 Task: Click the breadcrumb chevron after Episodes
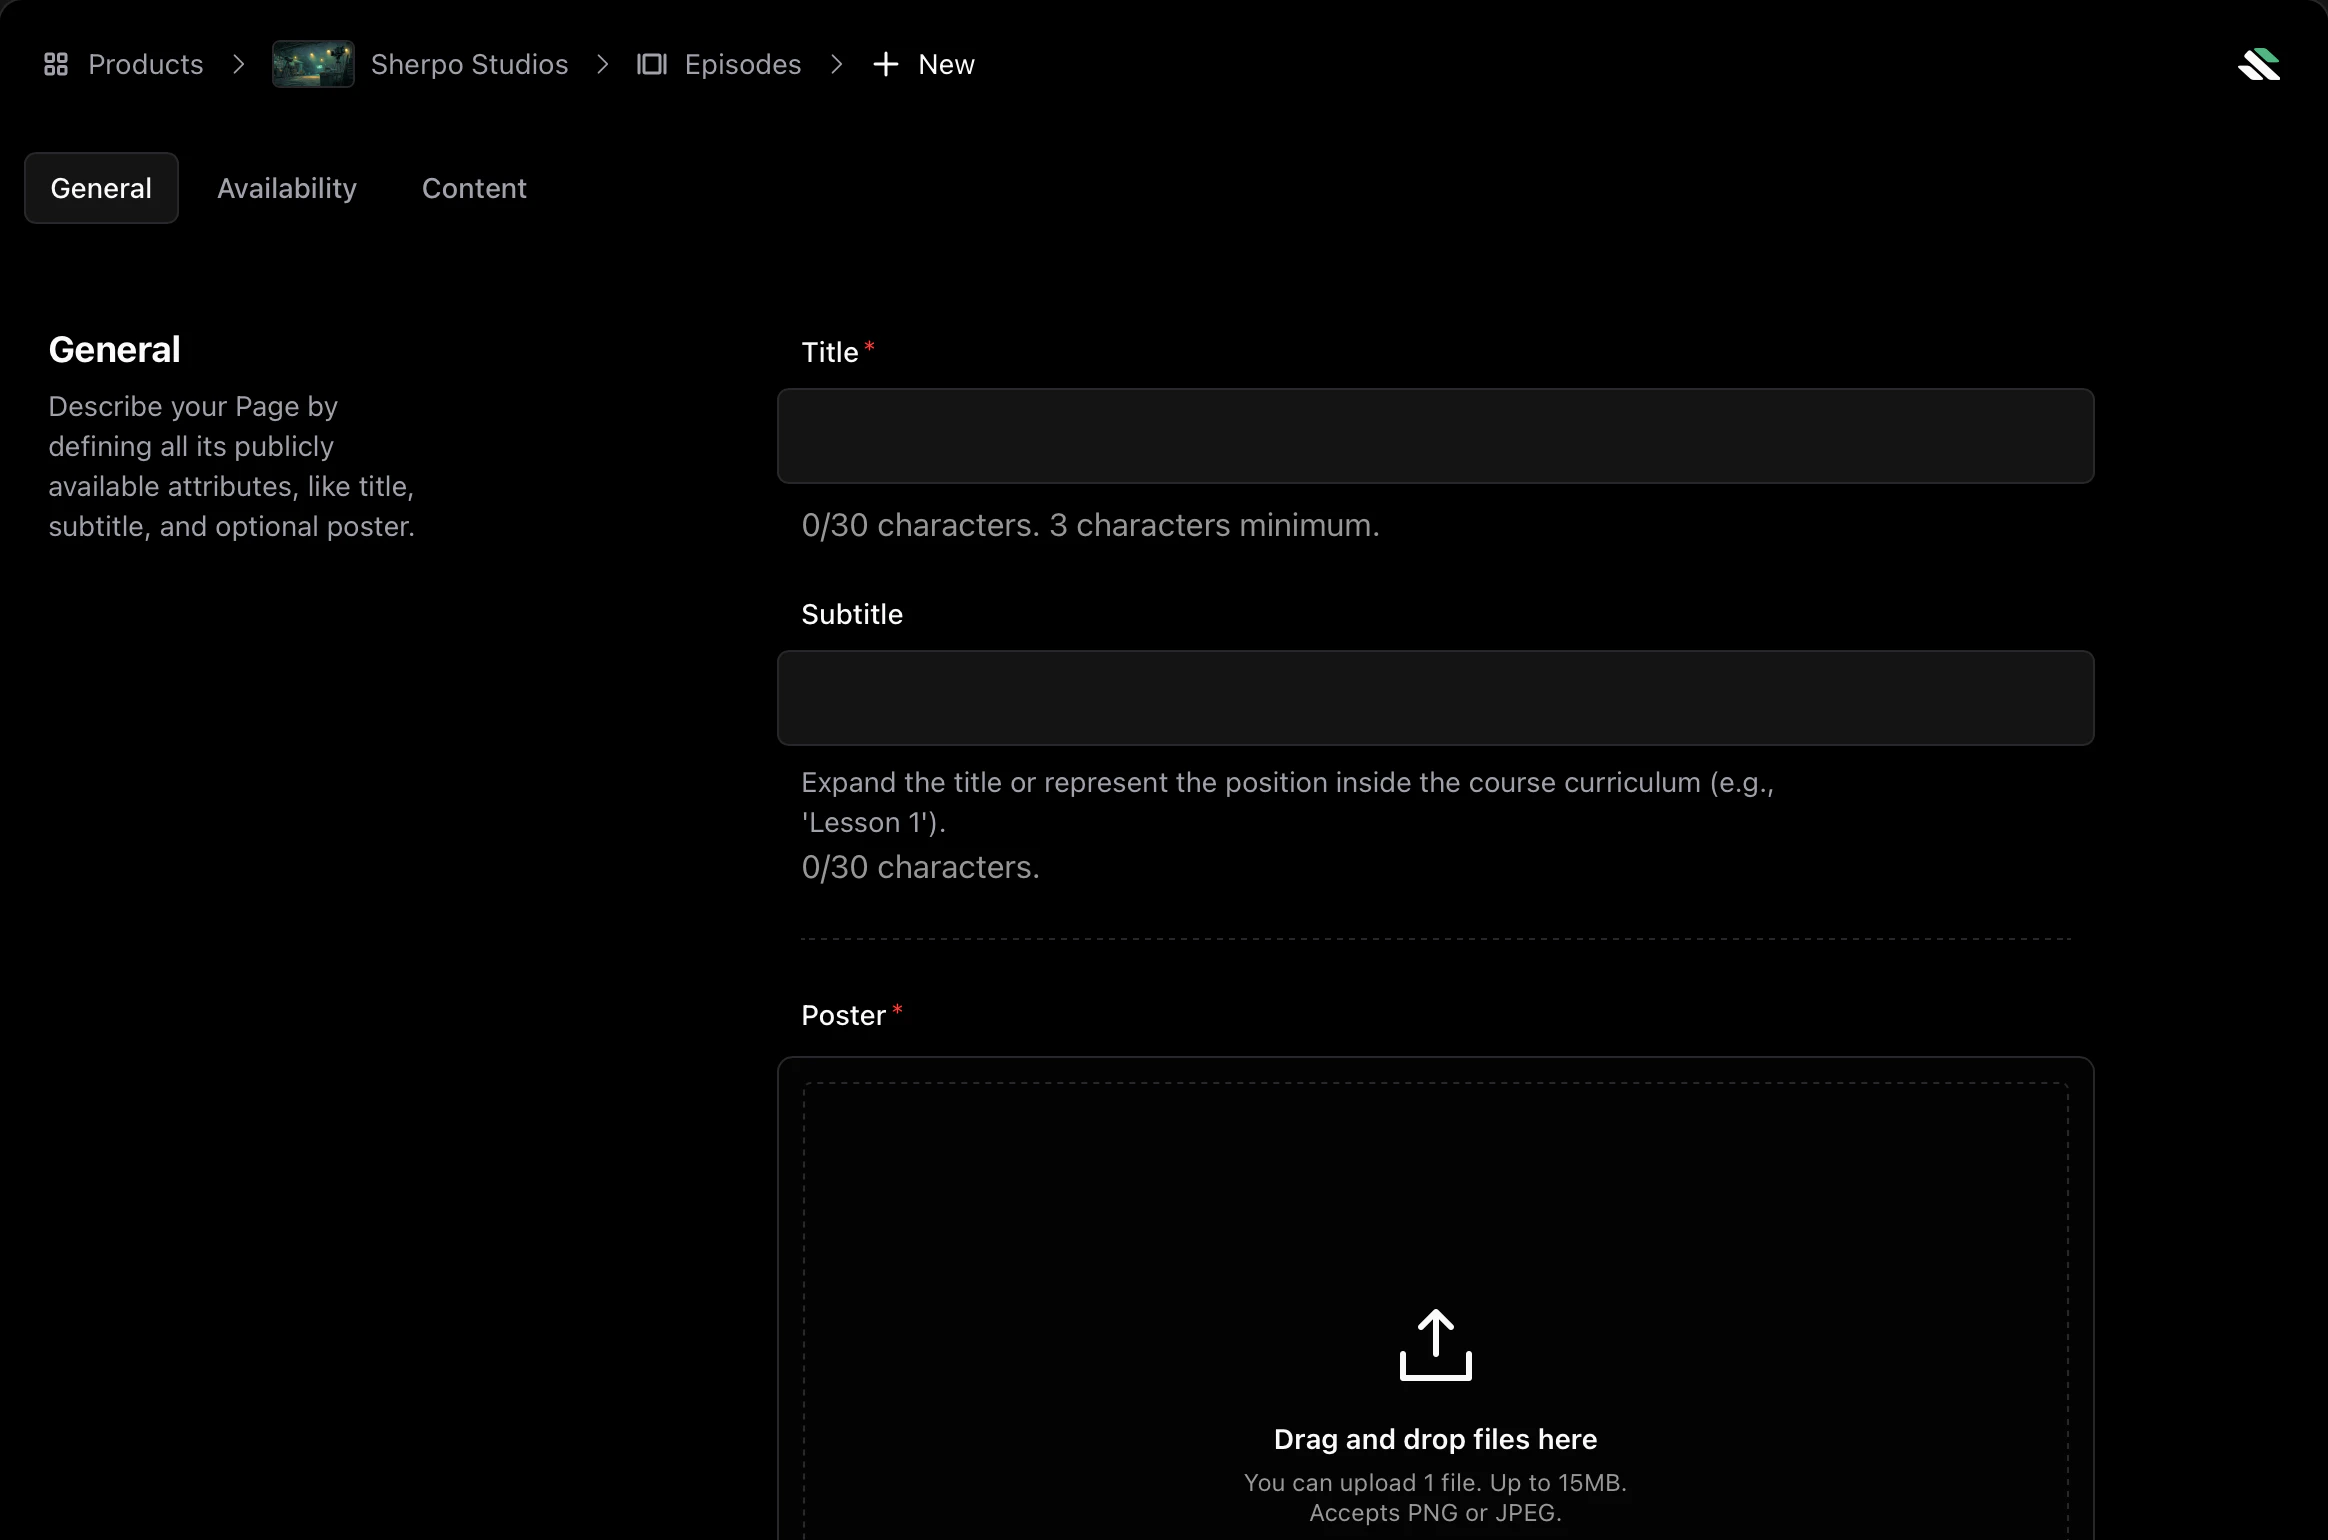coord(835,63)
